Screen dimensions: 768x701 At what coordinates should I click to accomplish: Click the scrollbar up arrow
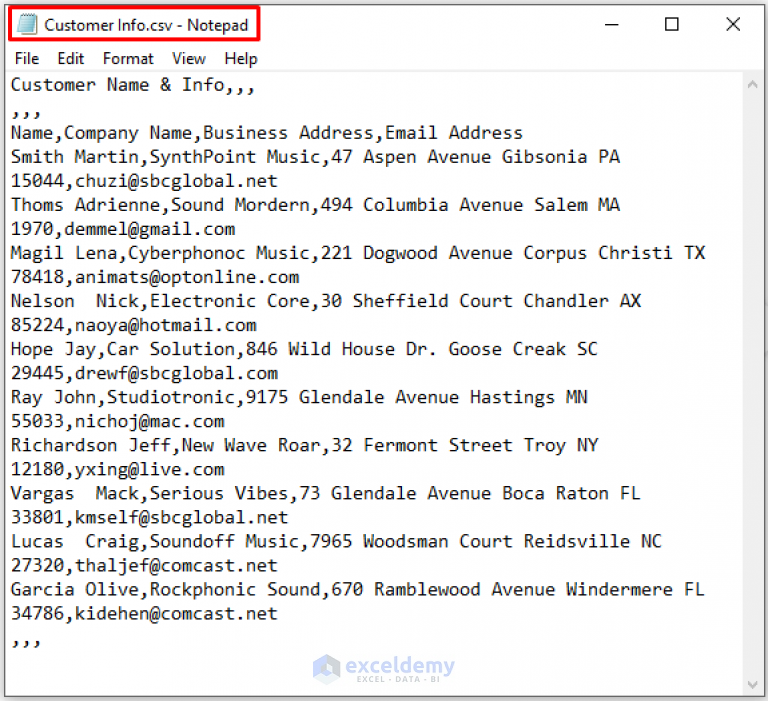752,85
